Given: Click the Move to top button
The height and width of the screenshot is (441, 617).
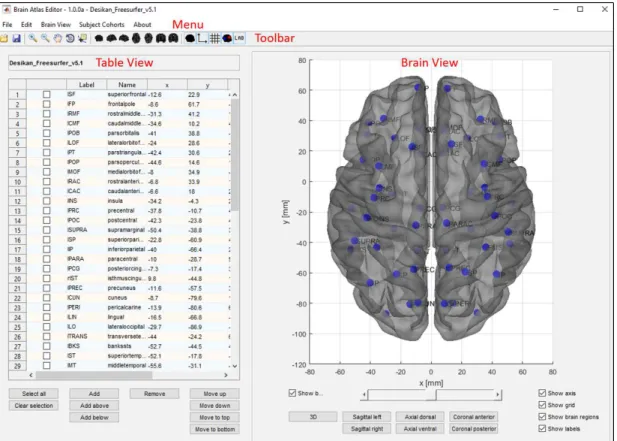Looking at the screenshot, I should [x=214, y=417].
